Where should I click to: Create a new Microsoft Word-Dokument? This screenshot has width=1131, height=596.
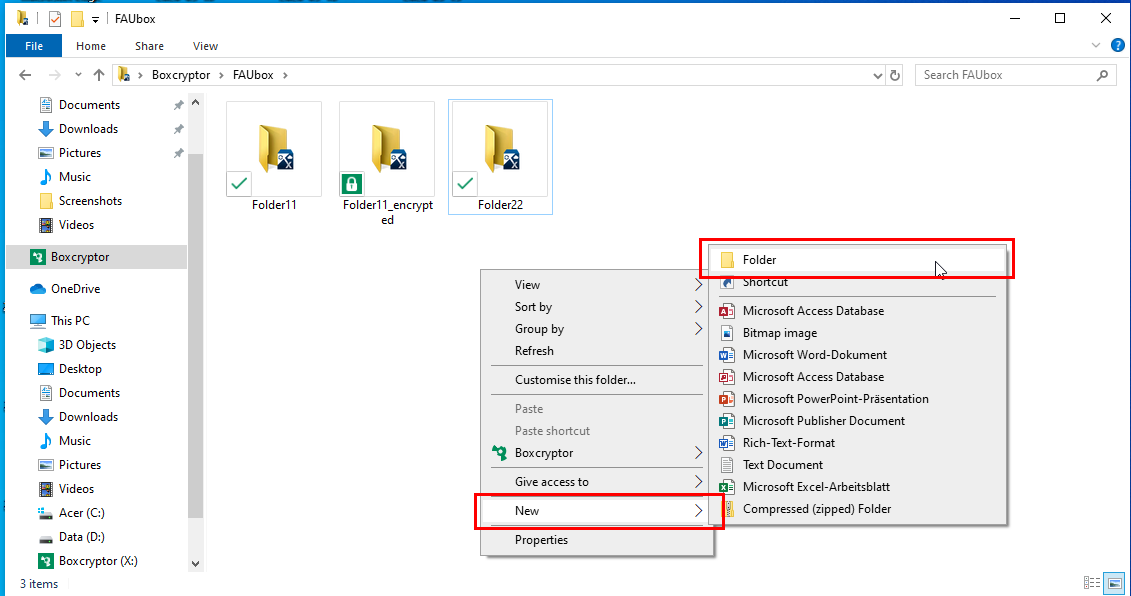tap(858, 355)
